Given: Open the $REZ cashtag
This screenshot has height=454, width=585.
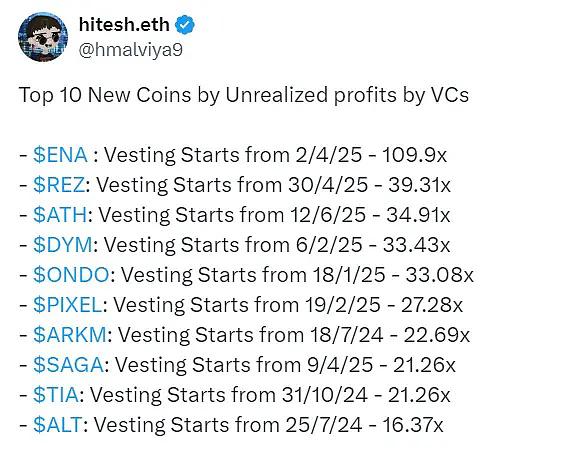Looking at the screenshot, I should [59, 185].
